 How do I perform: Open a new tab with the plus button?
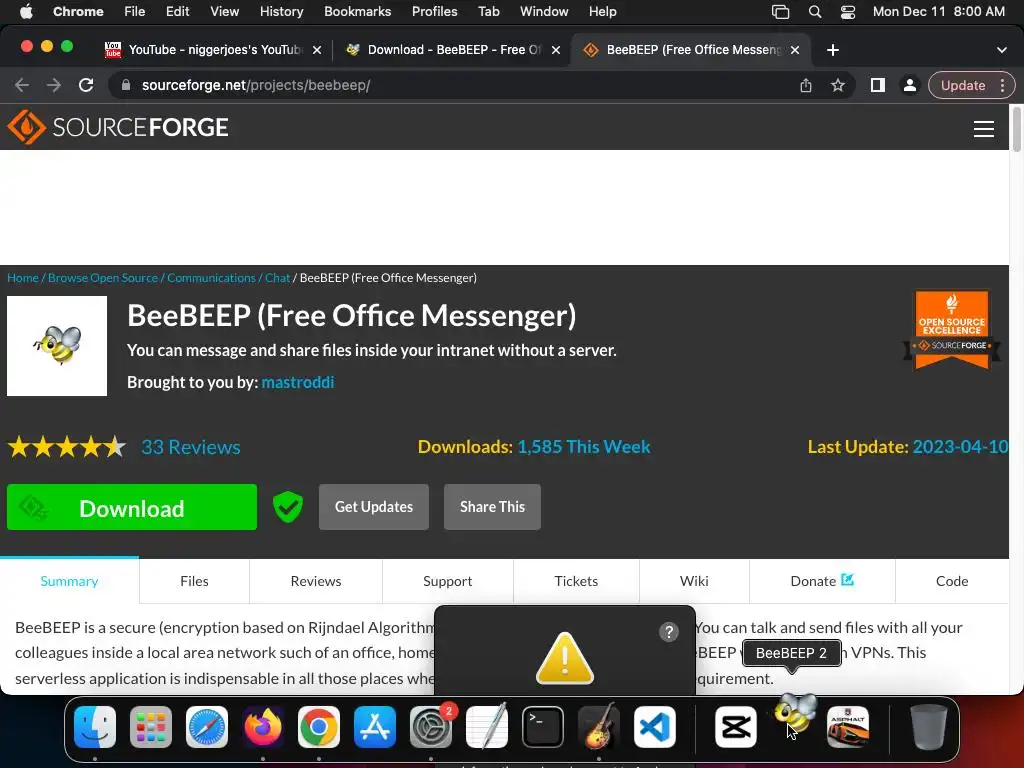833,50
